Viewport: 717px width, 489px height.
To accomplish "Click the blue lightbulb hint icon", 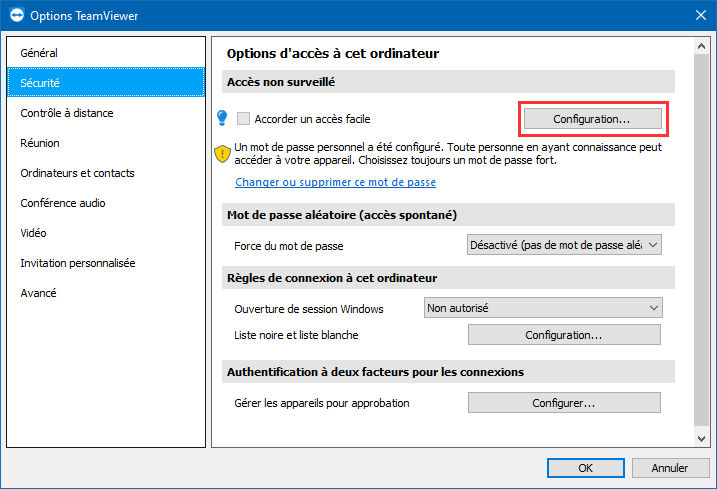I will [222, 118].
